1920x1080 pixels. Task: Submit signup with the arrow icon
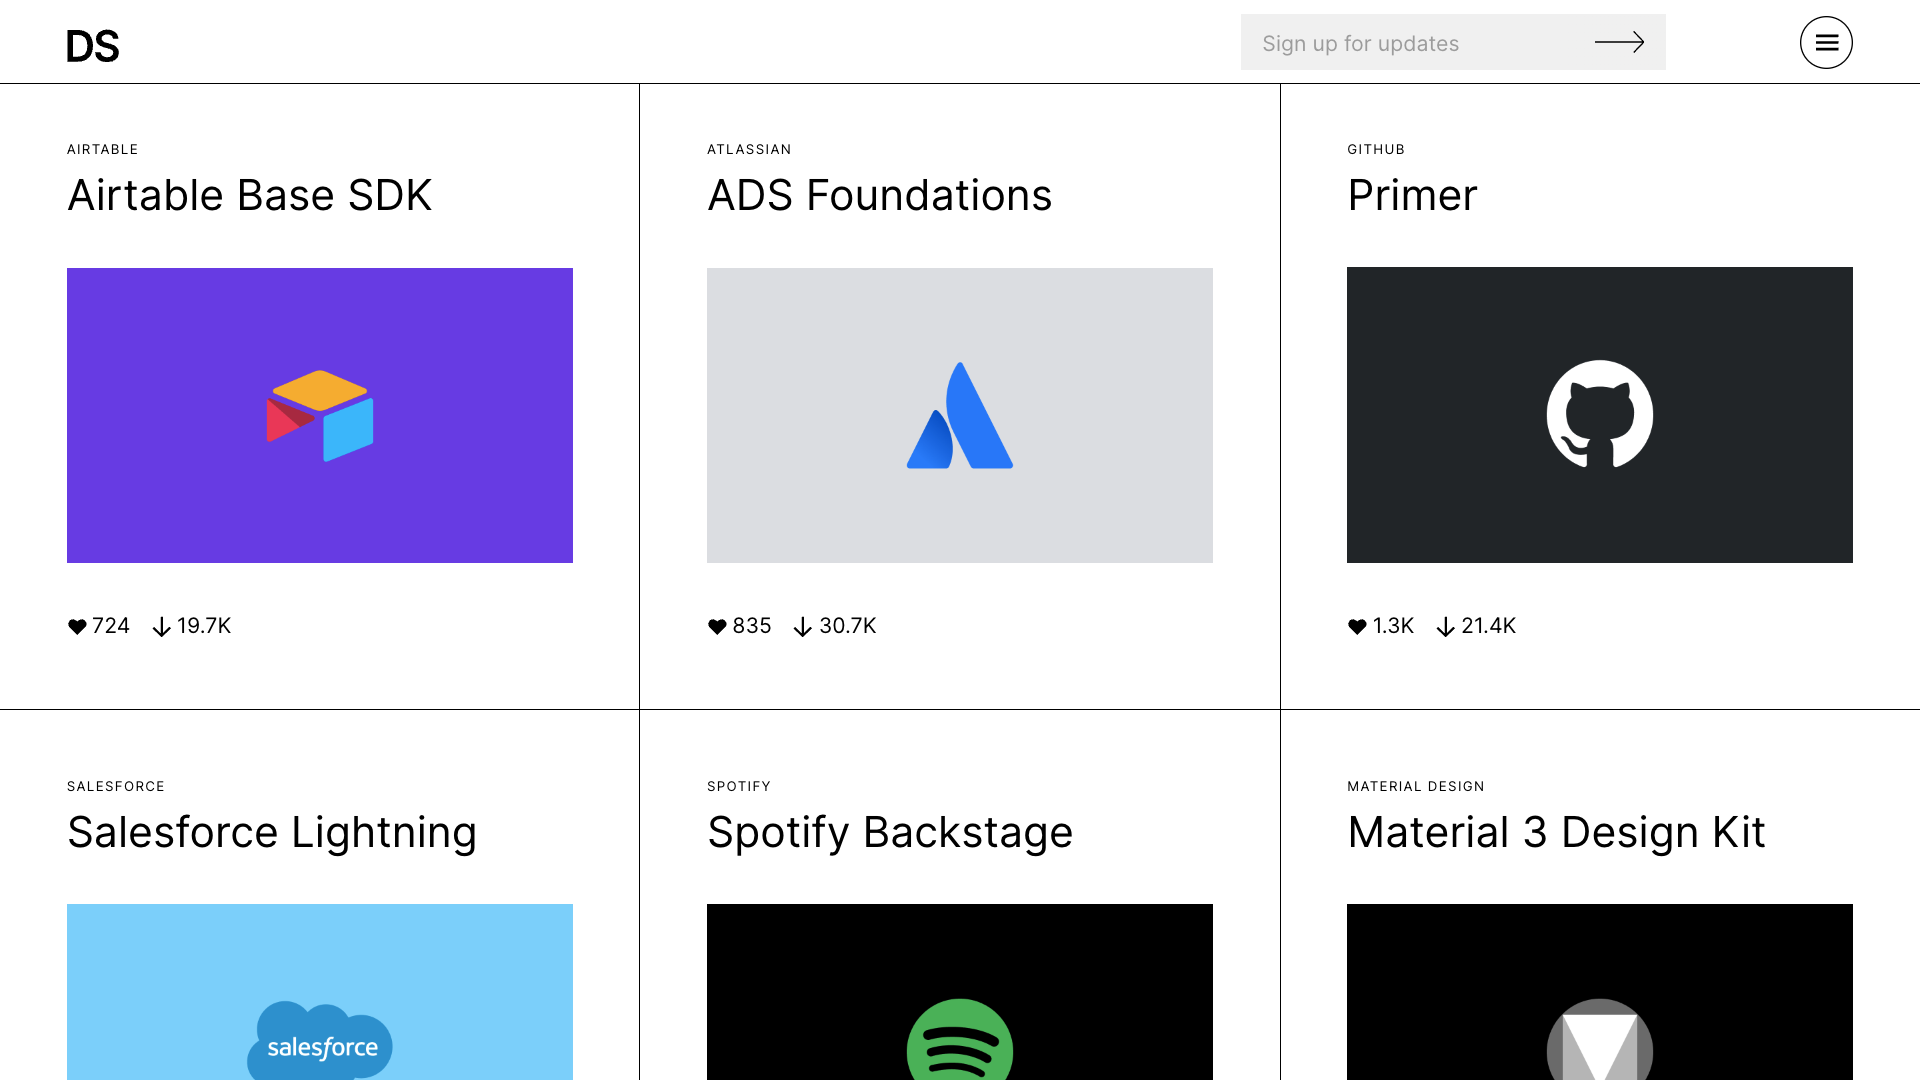coord(1619,42)
